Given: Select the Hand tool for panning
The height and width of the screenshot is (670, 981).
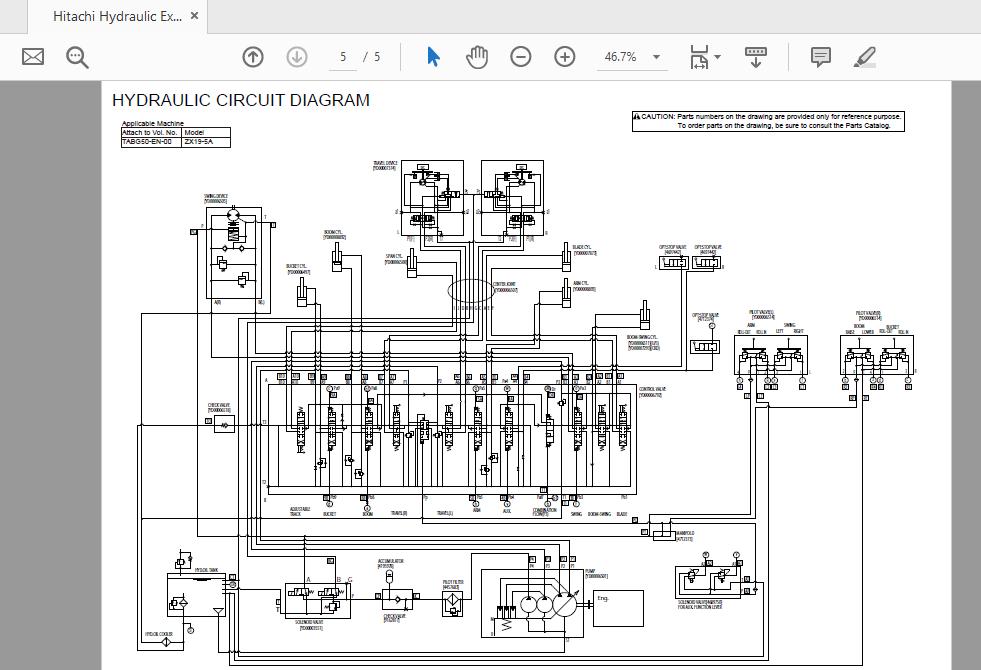Looking at the screenshot, I should point(477,57).
